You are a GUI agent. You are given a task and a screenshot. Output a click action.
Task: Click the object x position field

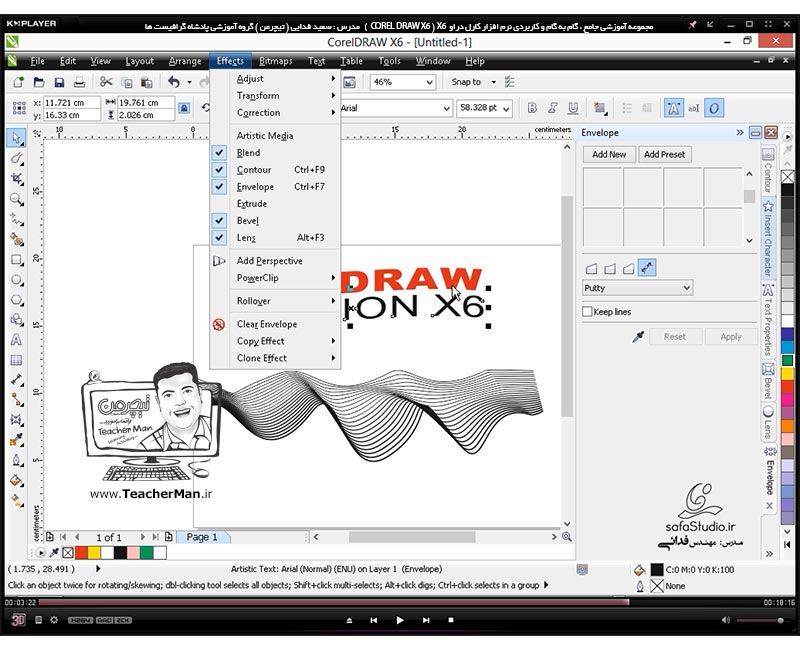pyautogui.click(x=71, y=103)
